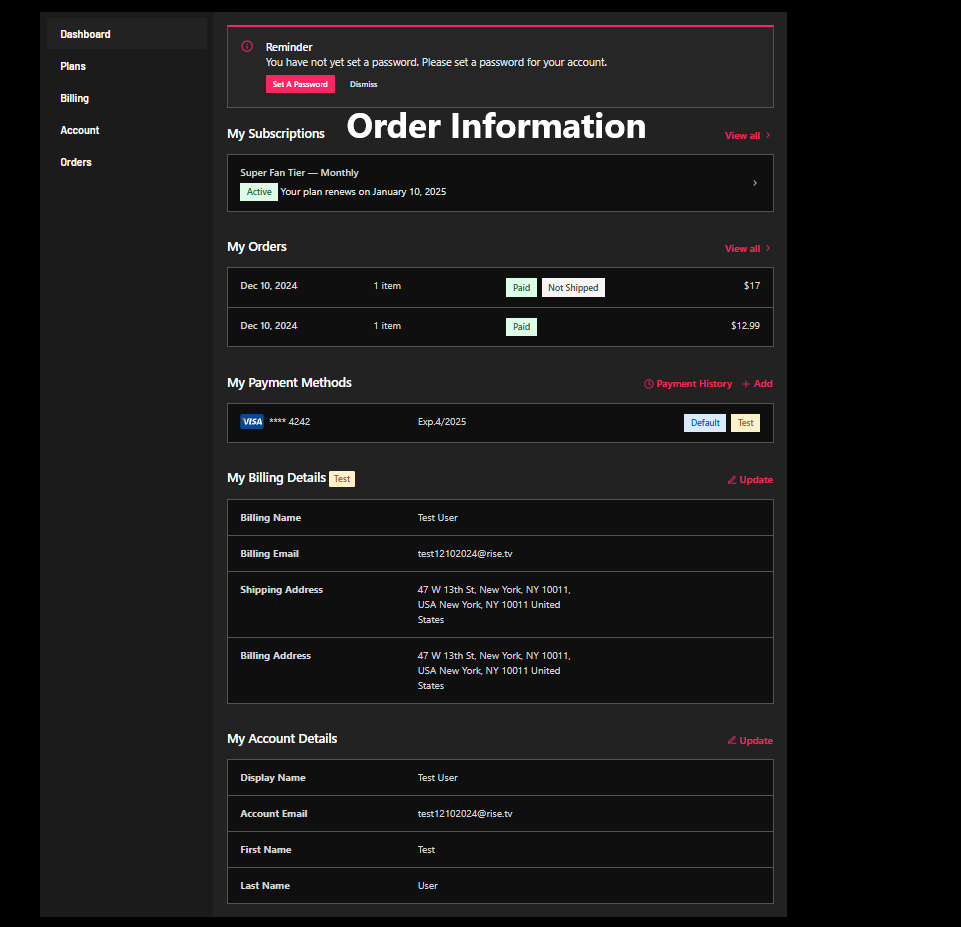
Task: Click View all for My Subscriptions
Action: tap(747, 135)
